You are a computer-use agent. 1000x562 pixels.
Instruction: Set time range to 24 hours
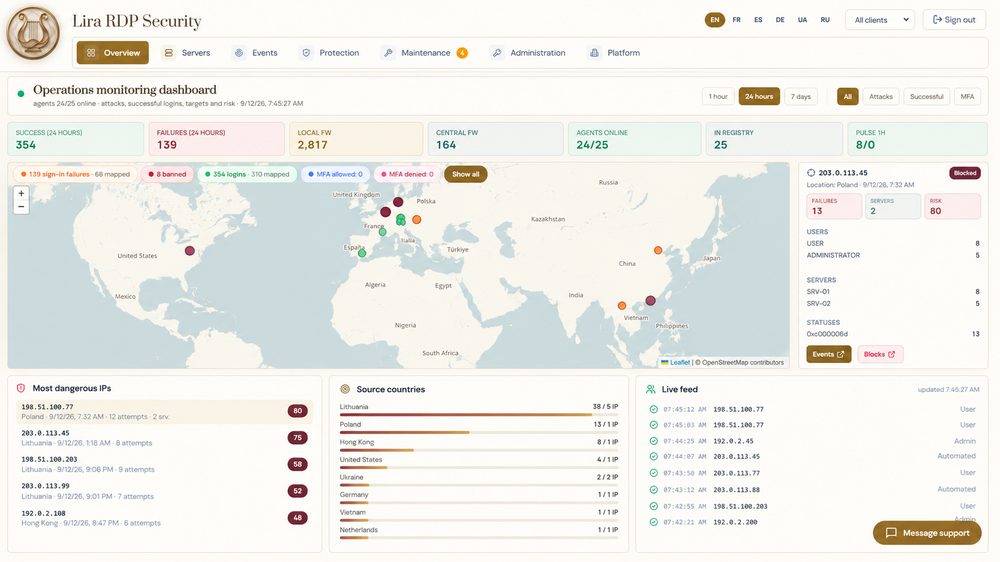pyautogui.click(x=759, y=96)
